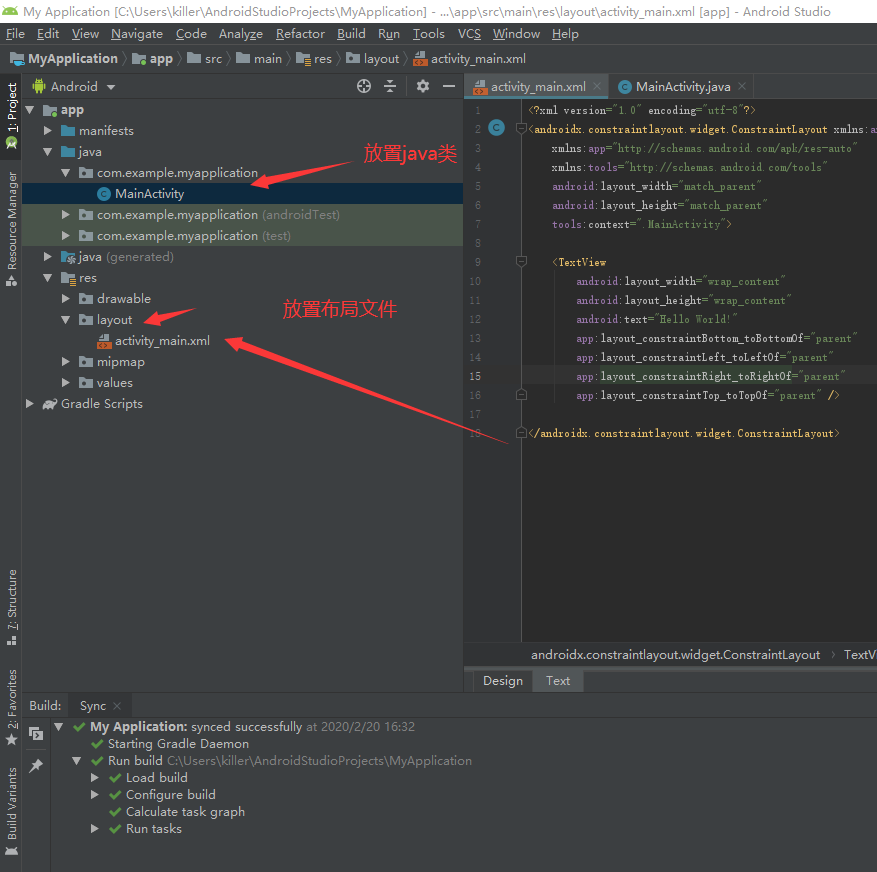This screenshot has width=877, height=872.
Task: Open the Build menu
Action: 351,34
